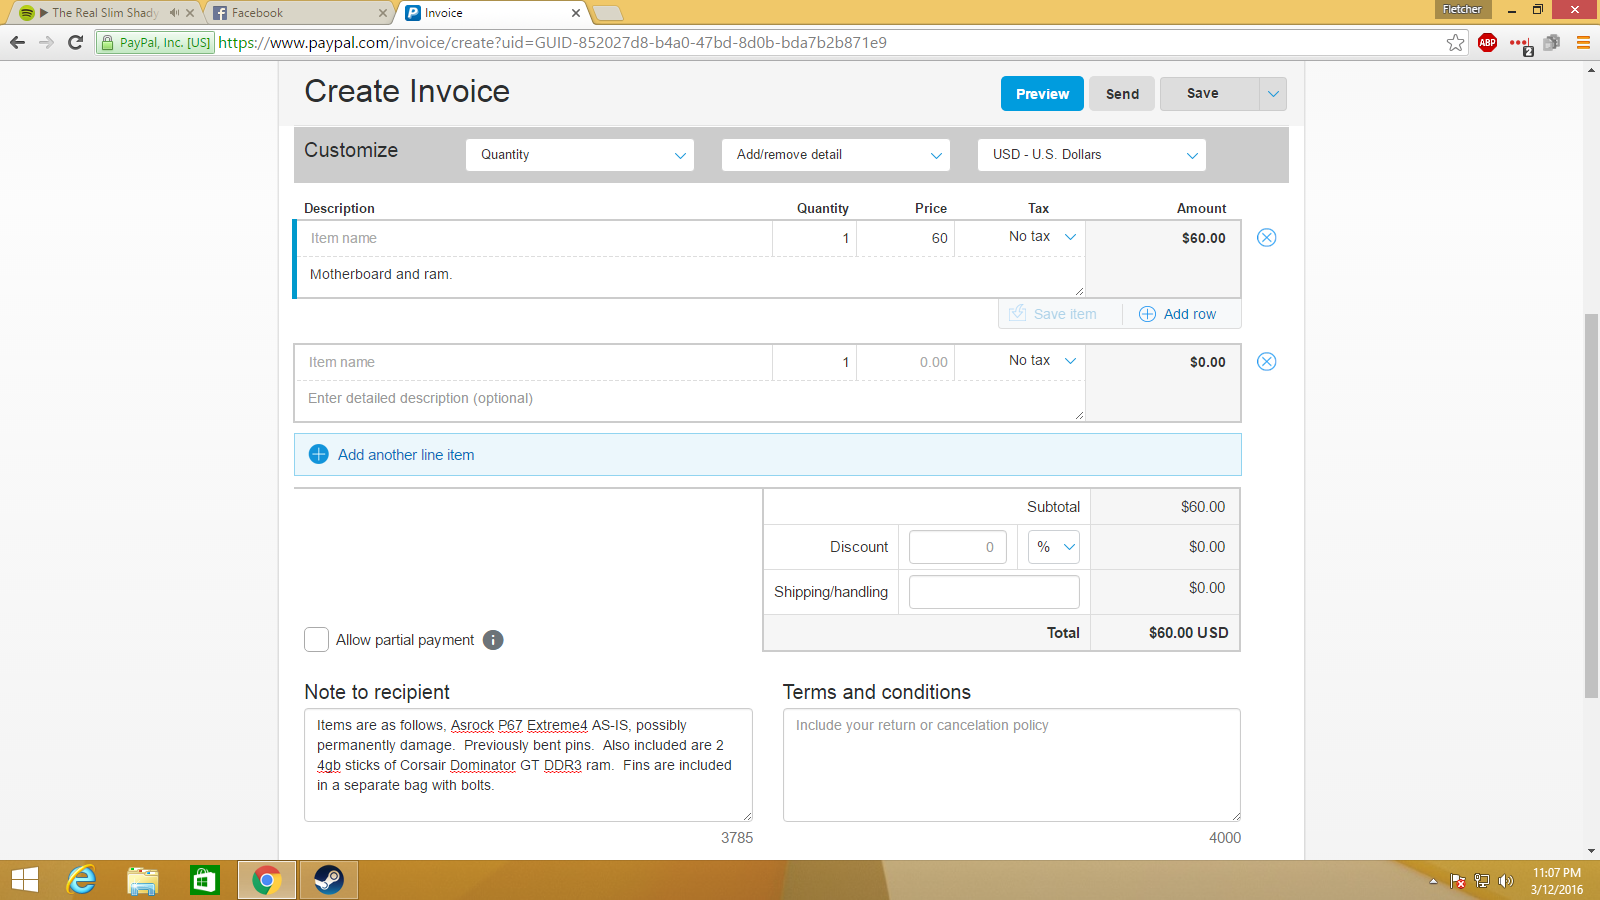Image resolution: width=1600 pixels, height=900 pixels.
Task: Bookmark this page with star icon
Action: point(1456,42)
